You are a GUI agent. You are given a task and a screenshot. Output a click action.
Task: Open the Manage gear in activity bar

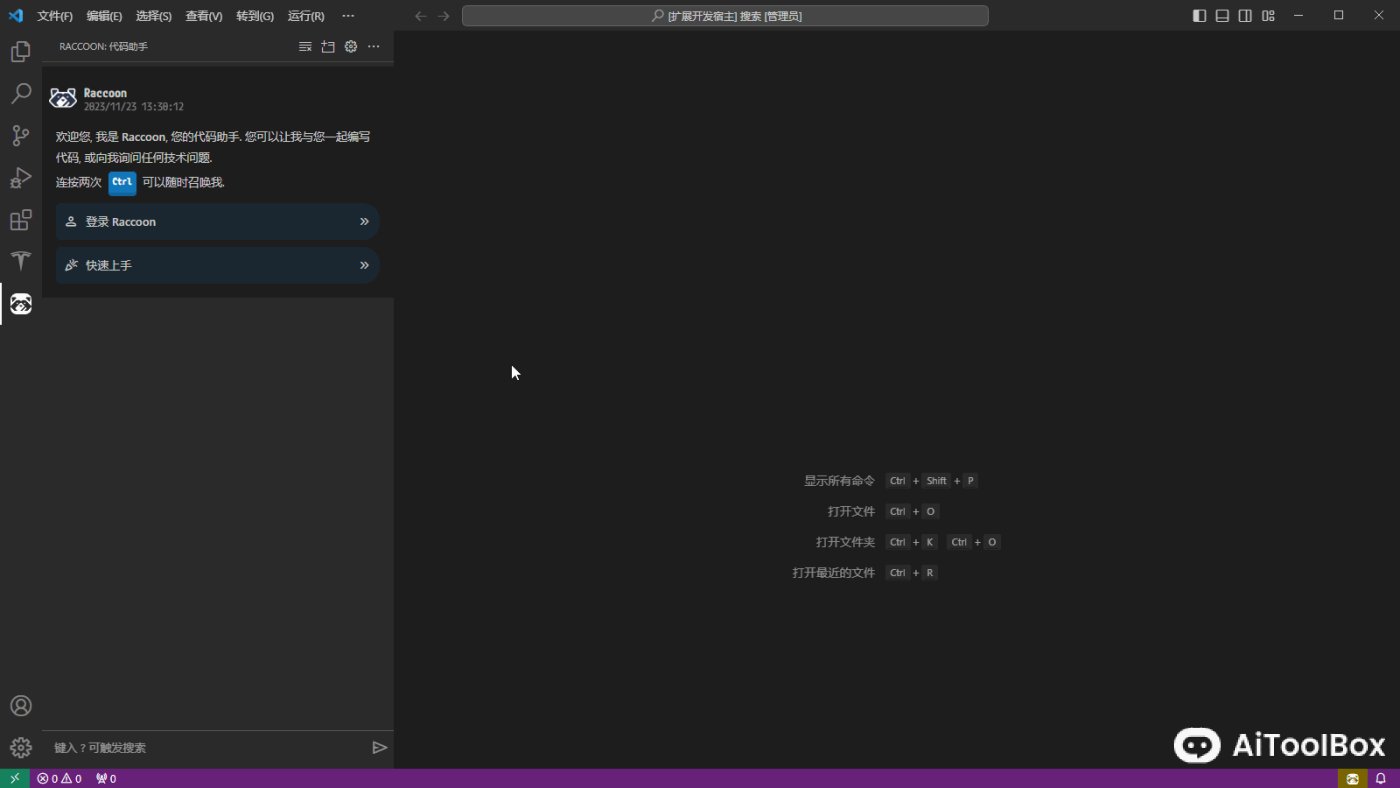point(20,748)
